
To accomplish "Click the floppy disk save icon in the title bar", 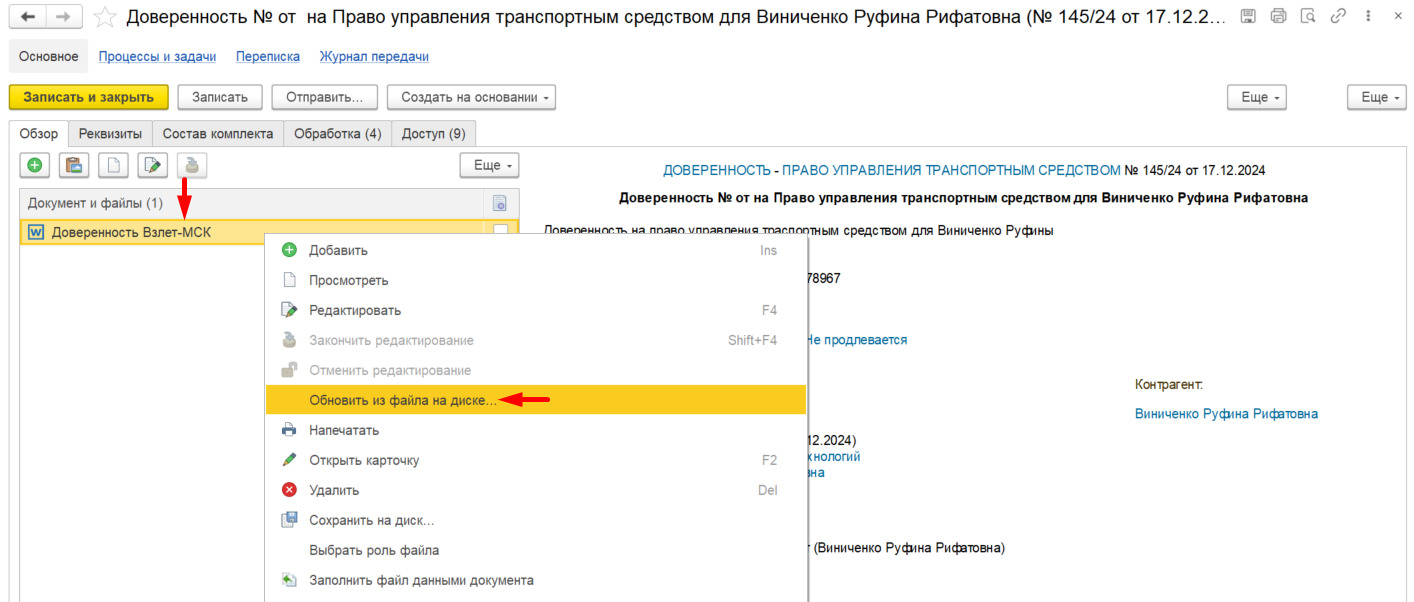I will coord(1248,16).
